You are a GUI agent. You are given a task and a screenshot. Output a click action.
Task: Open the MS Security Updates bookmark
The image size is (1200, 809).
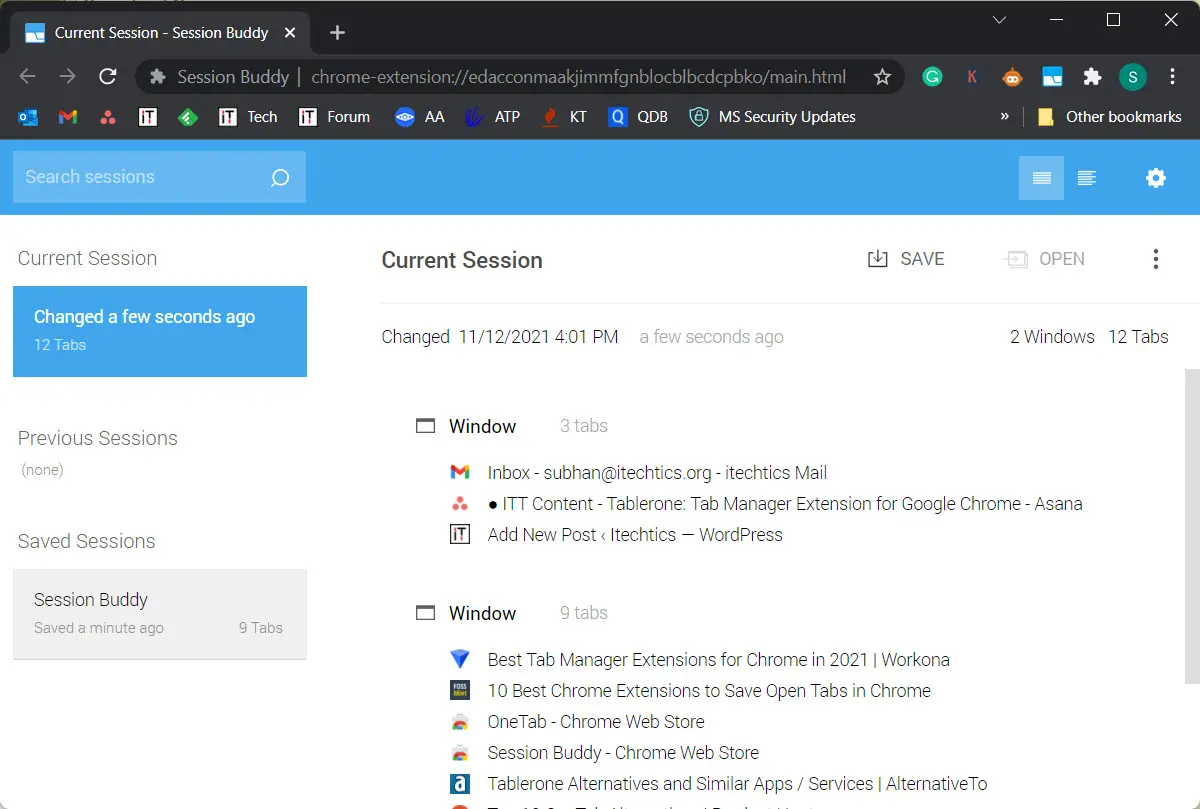[x=773, y=117]
